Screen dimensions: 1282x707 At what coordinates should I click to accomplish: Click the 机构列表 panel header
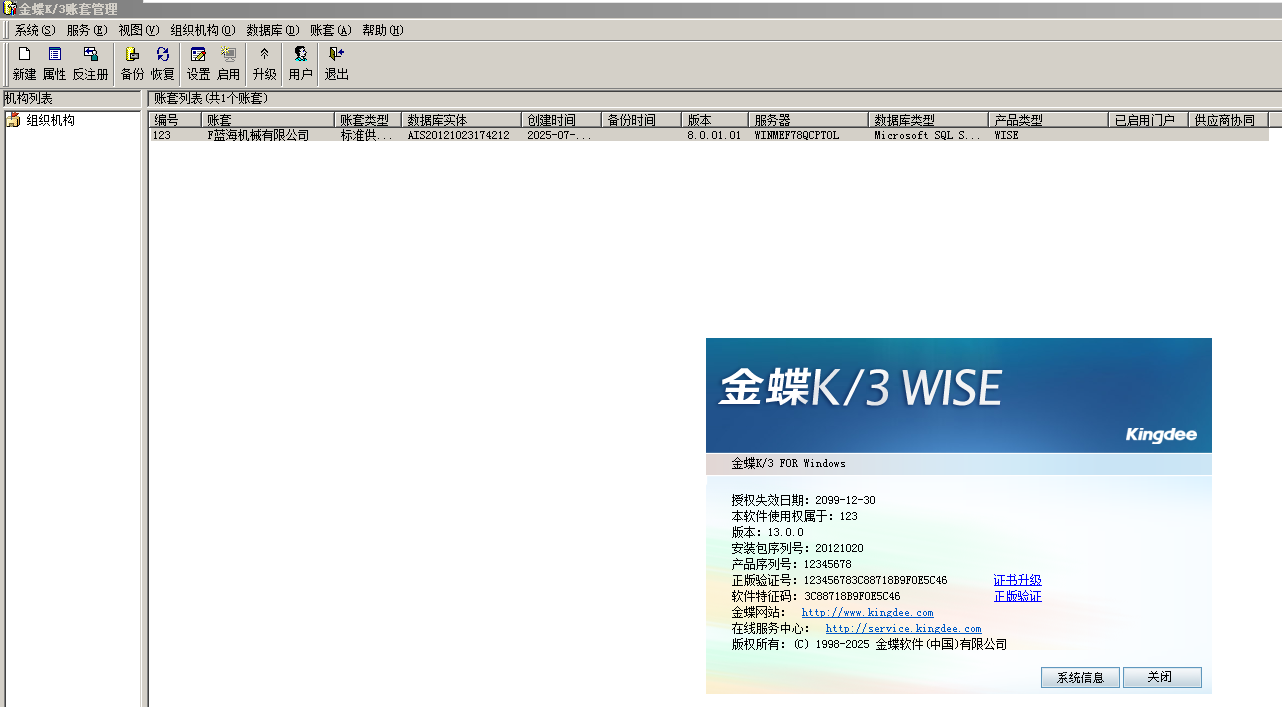pos(71,99)
